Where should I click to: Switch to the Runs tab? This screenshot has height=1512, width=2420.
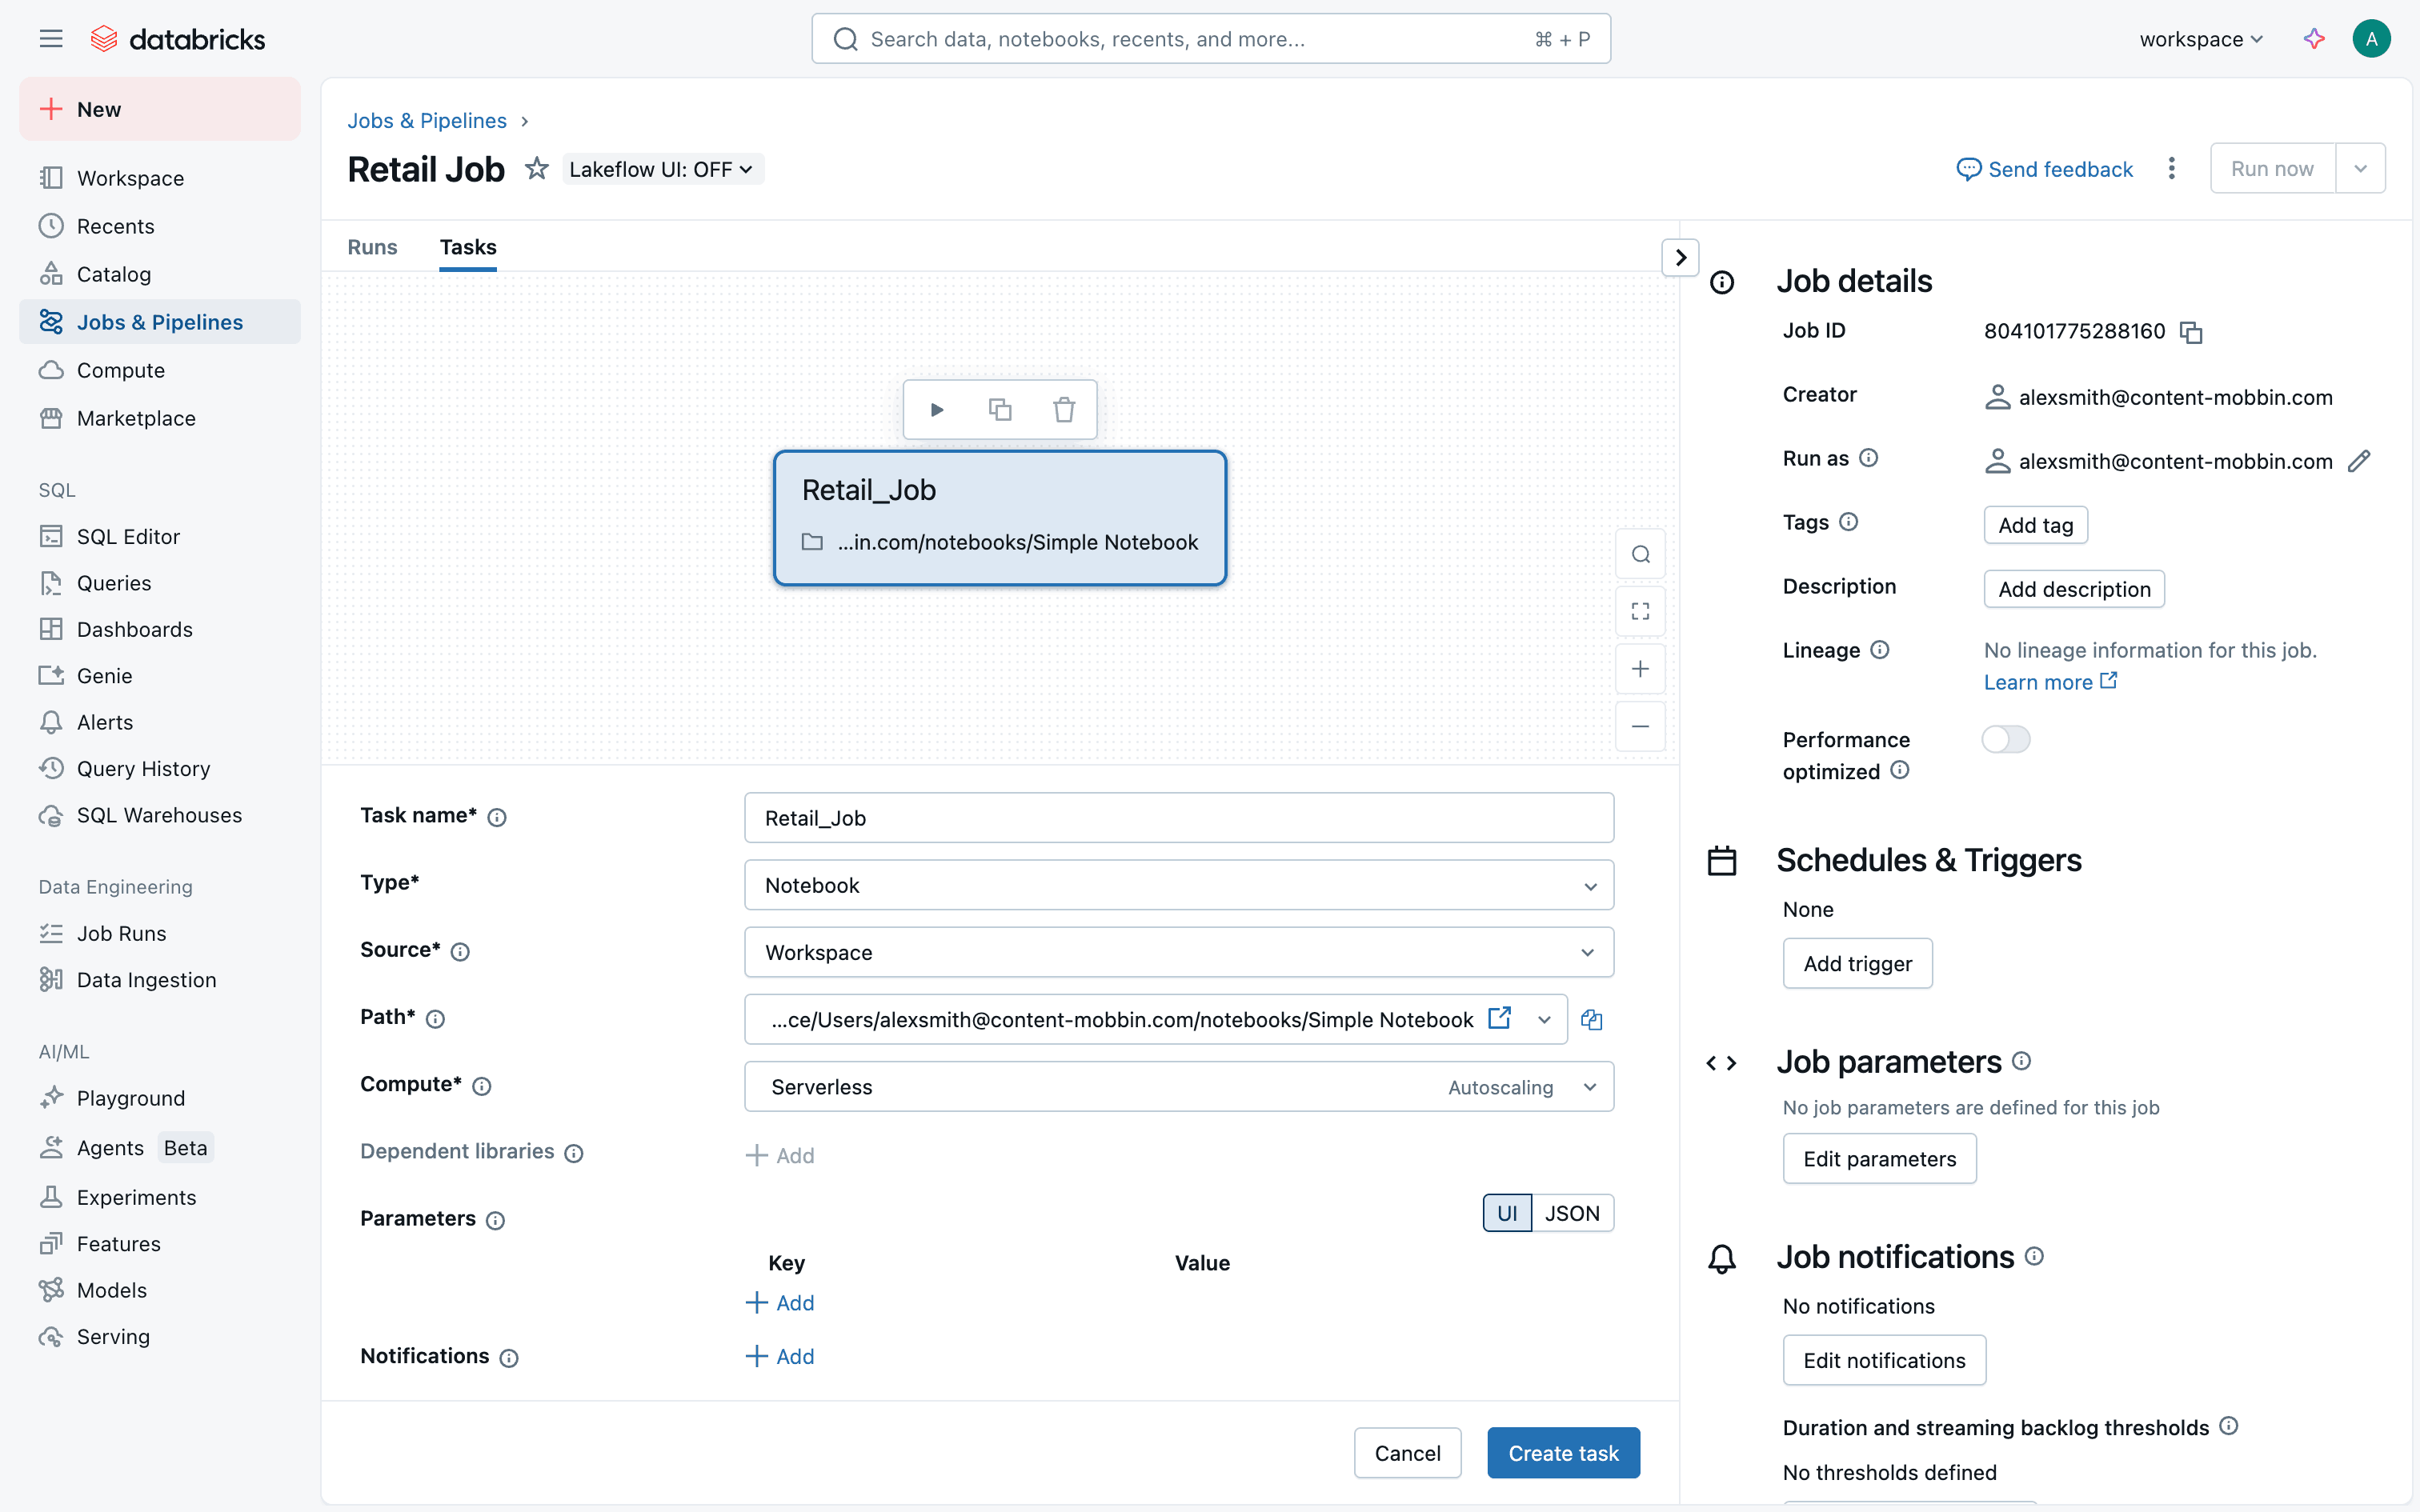[372, 247]
